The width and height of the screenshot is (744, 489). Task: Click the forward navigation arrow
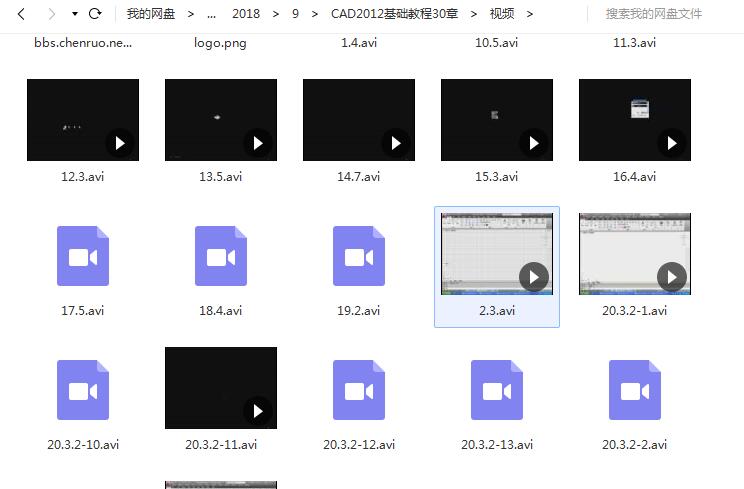pos(49,14)
